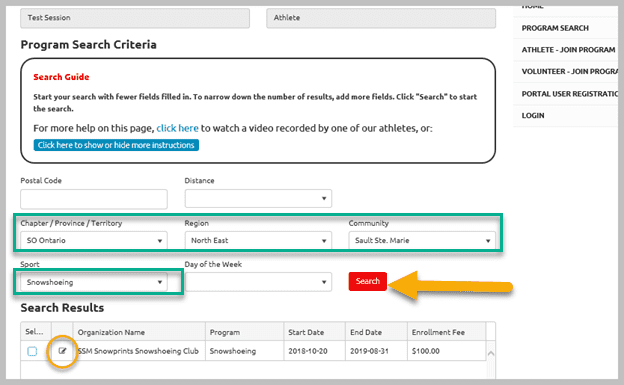The image size is (624, 385).
Task: Click the Enrollment Fee column header
Action: click(x=447, y=332)
